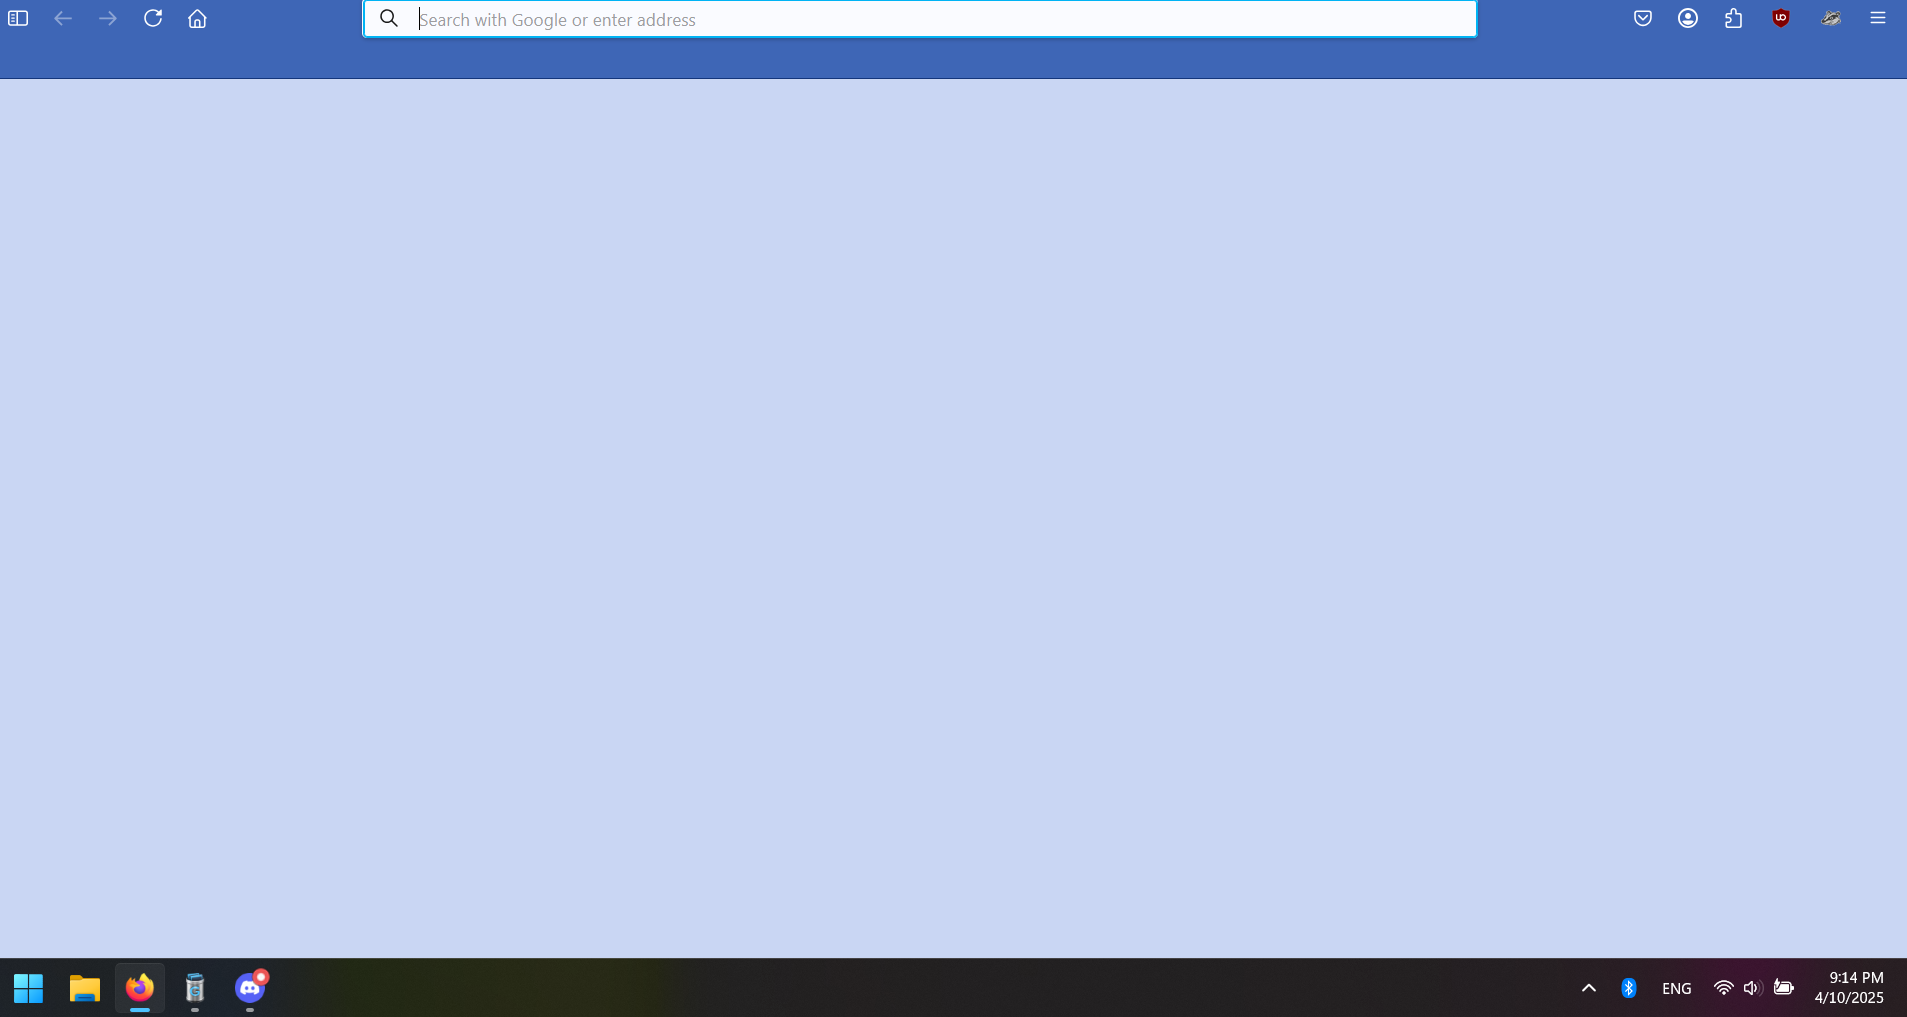Open the Extensions puzzle-piece menu
The width and height of the screenshot is (1907, 1017).
pos(1734,19)
